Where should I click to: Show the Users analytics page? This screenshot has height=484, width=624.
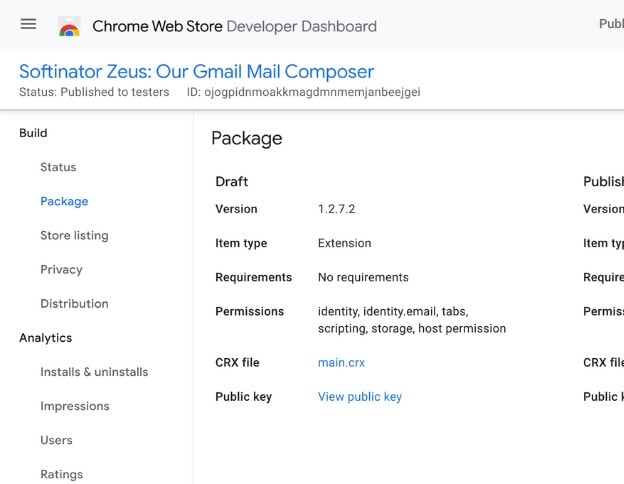(x=57, y=440)
